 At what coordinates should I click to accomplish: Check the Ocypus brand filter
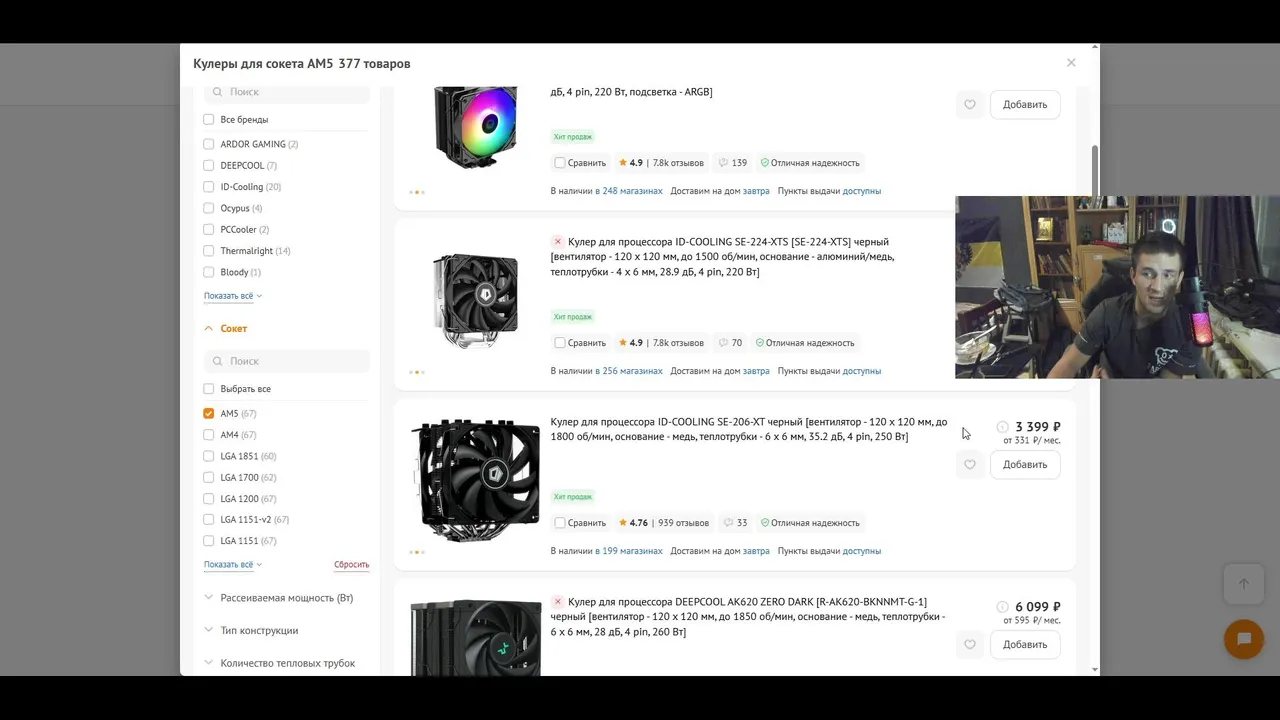click(x=209, y=208)
